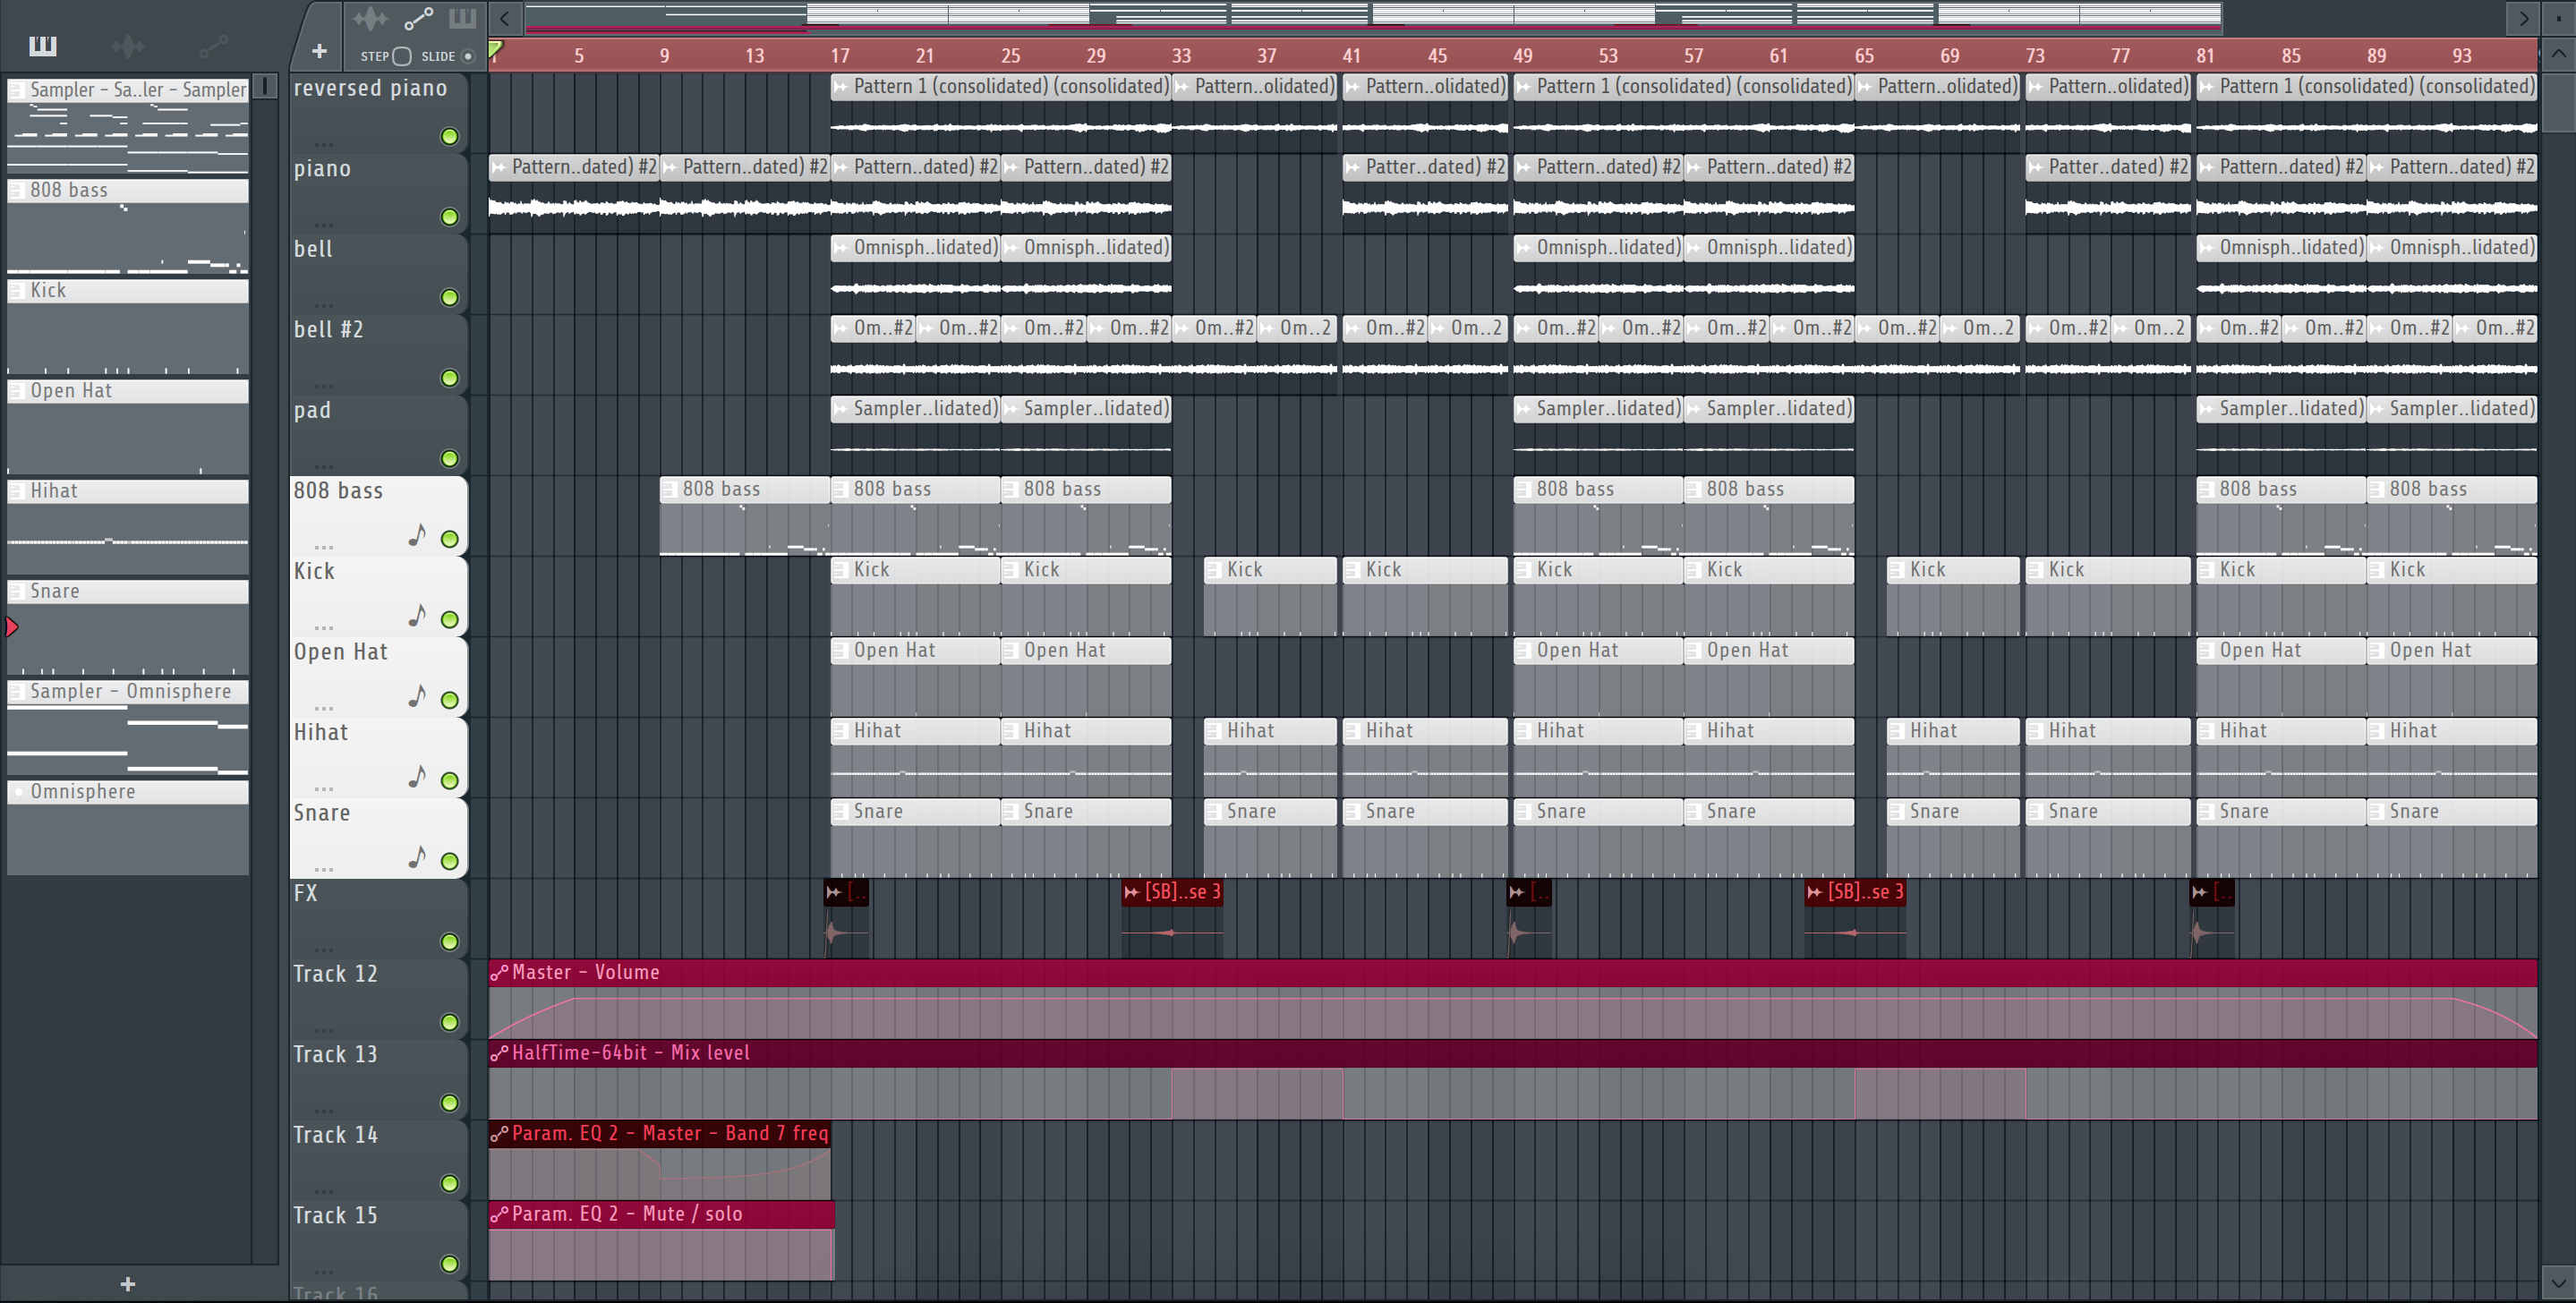The height and width of the screenshot is (1303, 2576).
Task: Enable the STEP editing checkbox
Action: coord(402,56)
